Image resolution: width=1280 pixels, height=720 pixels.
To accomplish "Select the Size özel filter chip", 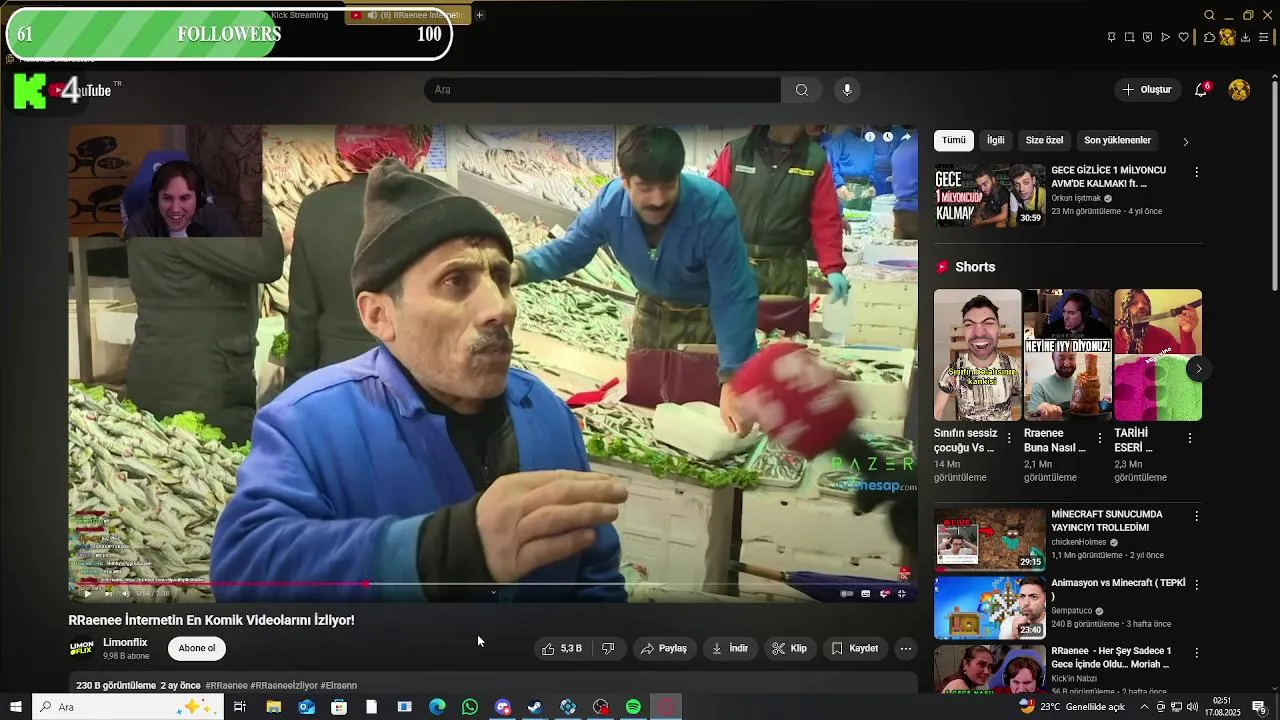I will [1044, 141].
